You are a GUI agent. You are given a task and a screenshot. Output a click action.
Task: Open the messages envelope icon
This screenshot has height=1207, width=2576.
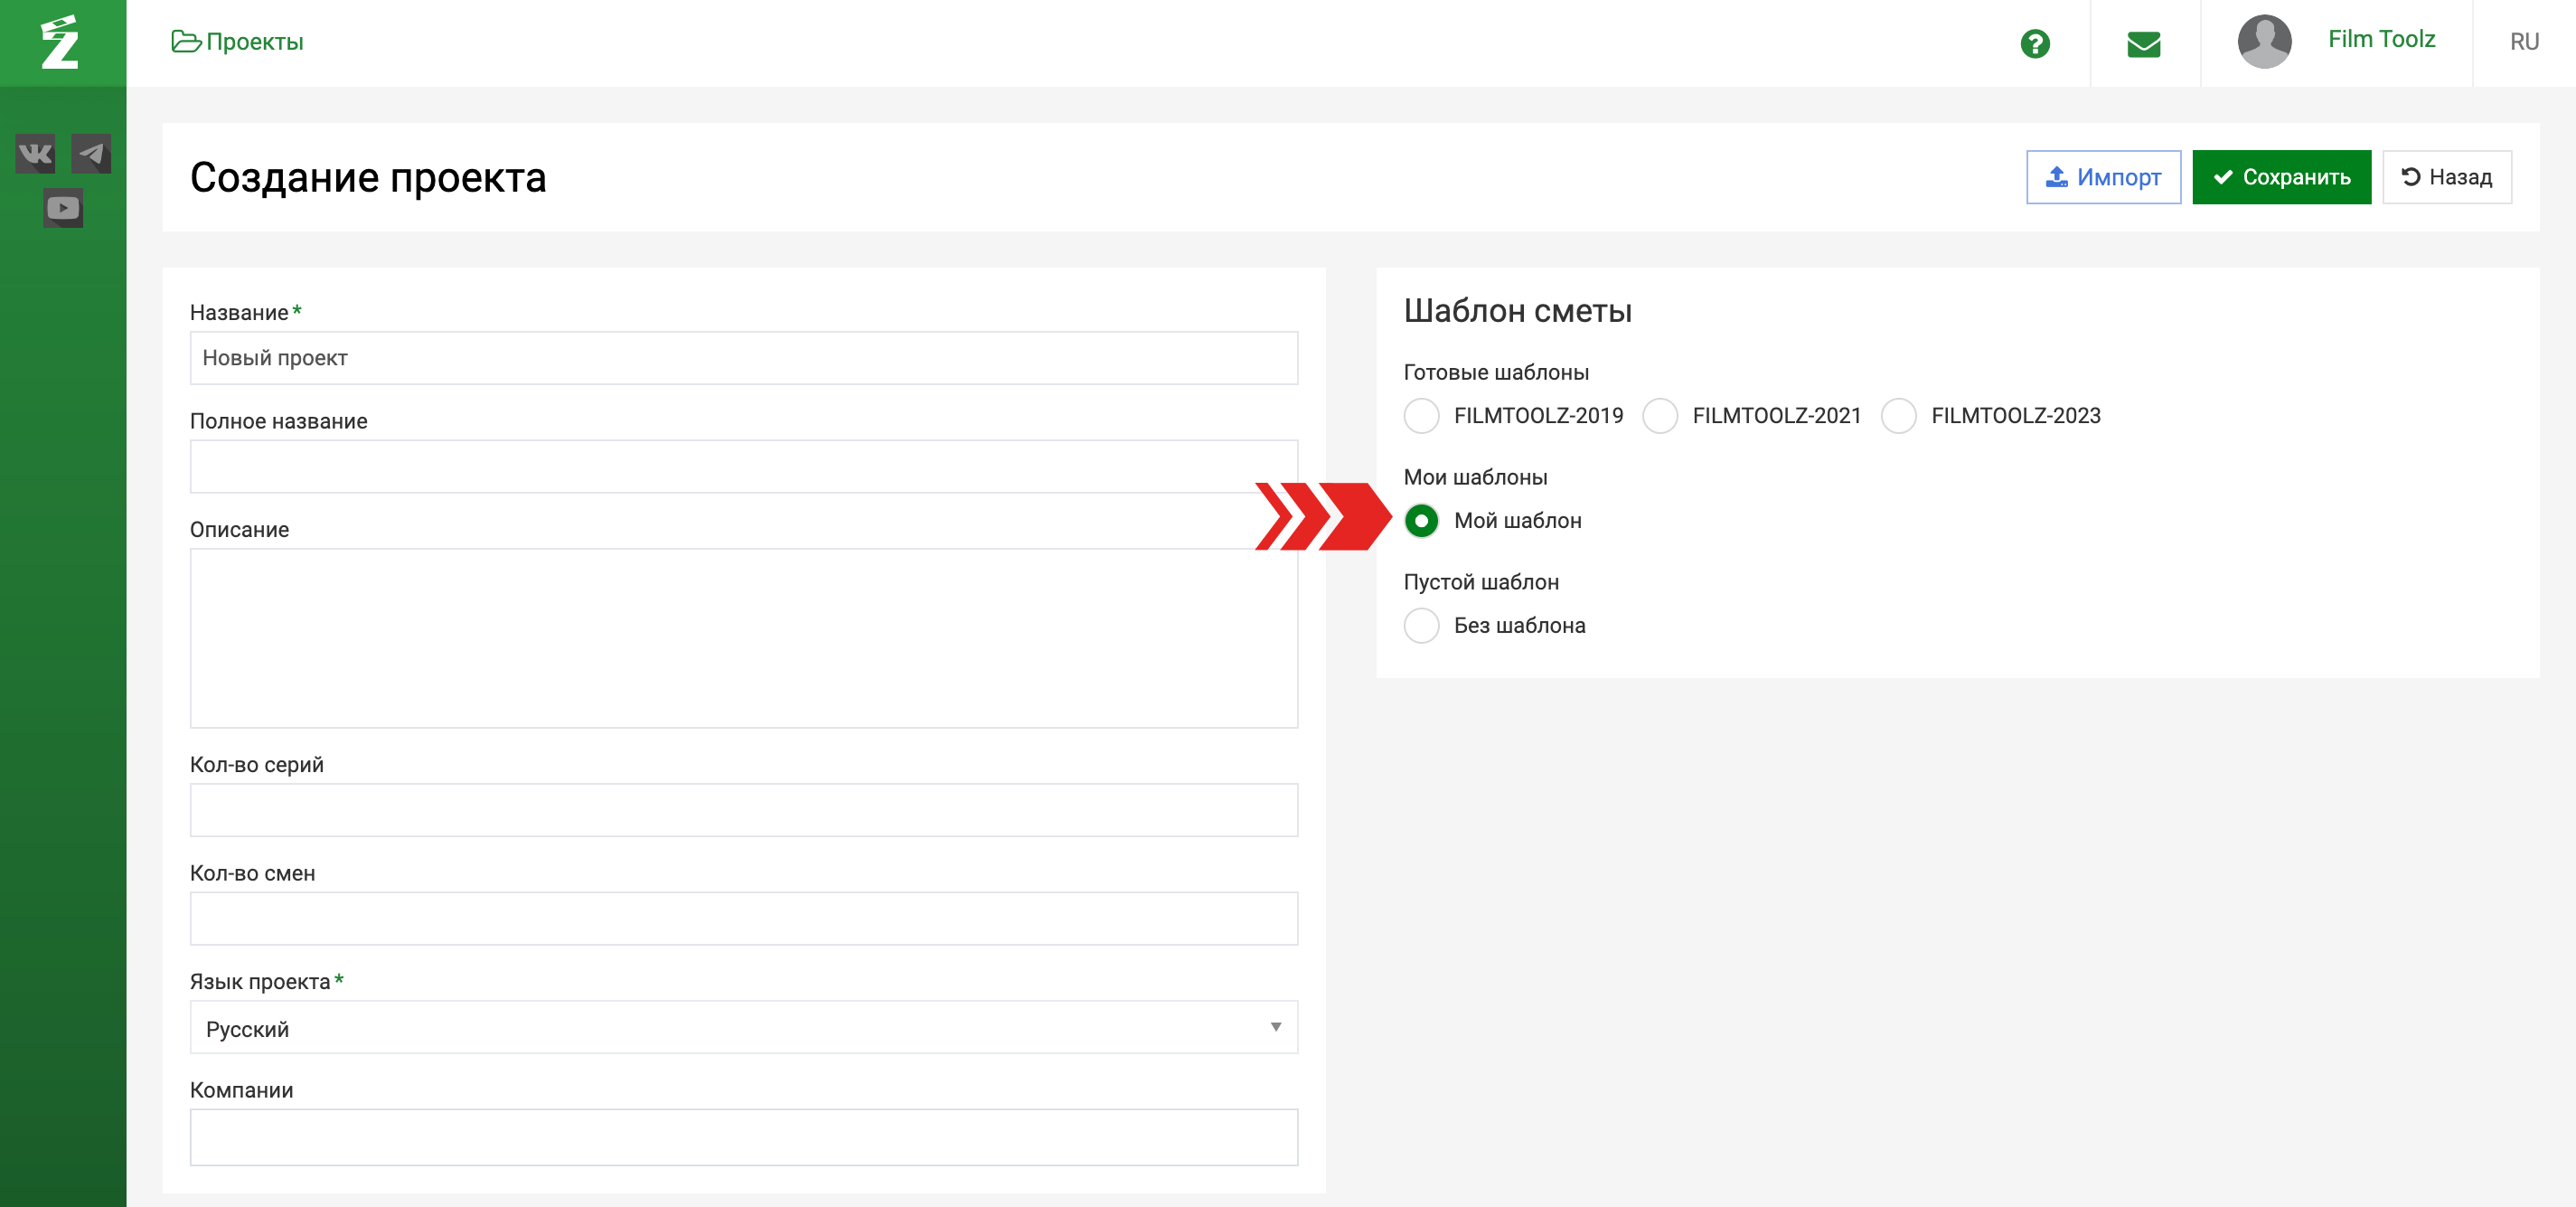click(x=2143, y=43)
